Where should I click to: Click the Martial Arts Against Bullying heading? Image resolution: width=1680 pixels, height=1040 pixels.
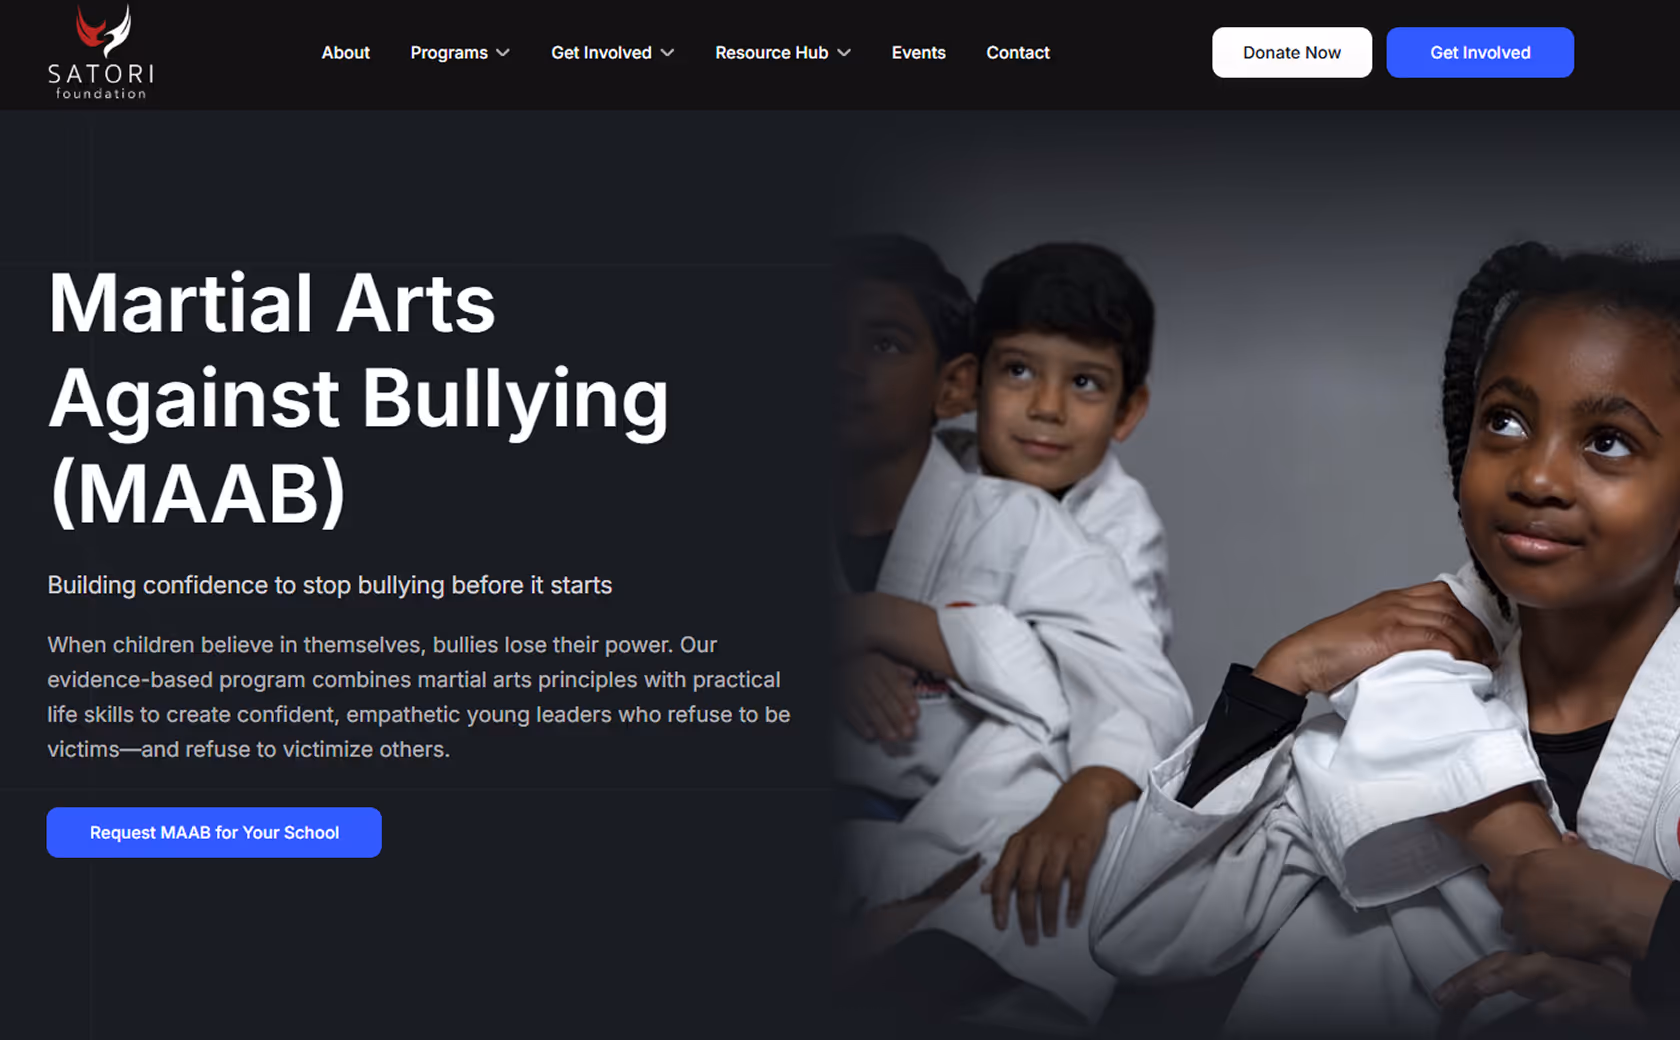358,398
